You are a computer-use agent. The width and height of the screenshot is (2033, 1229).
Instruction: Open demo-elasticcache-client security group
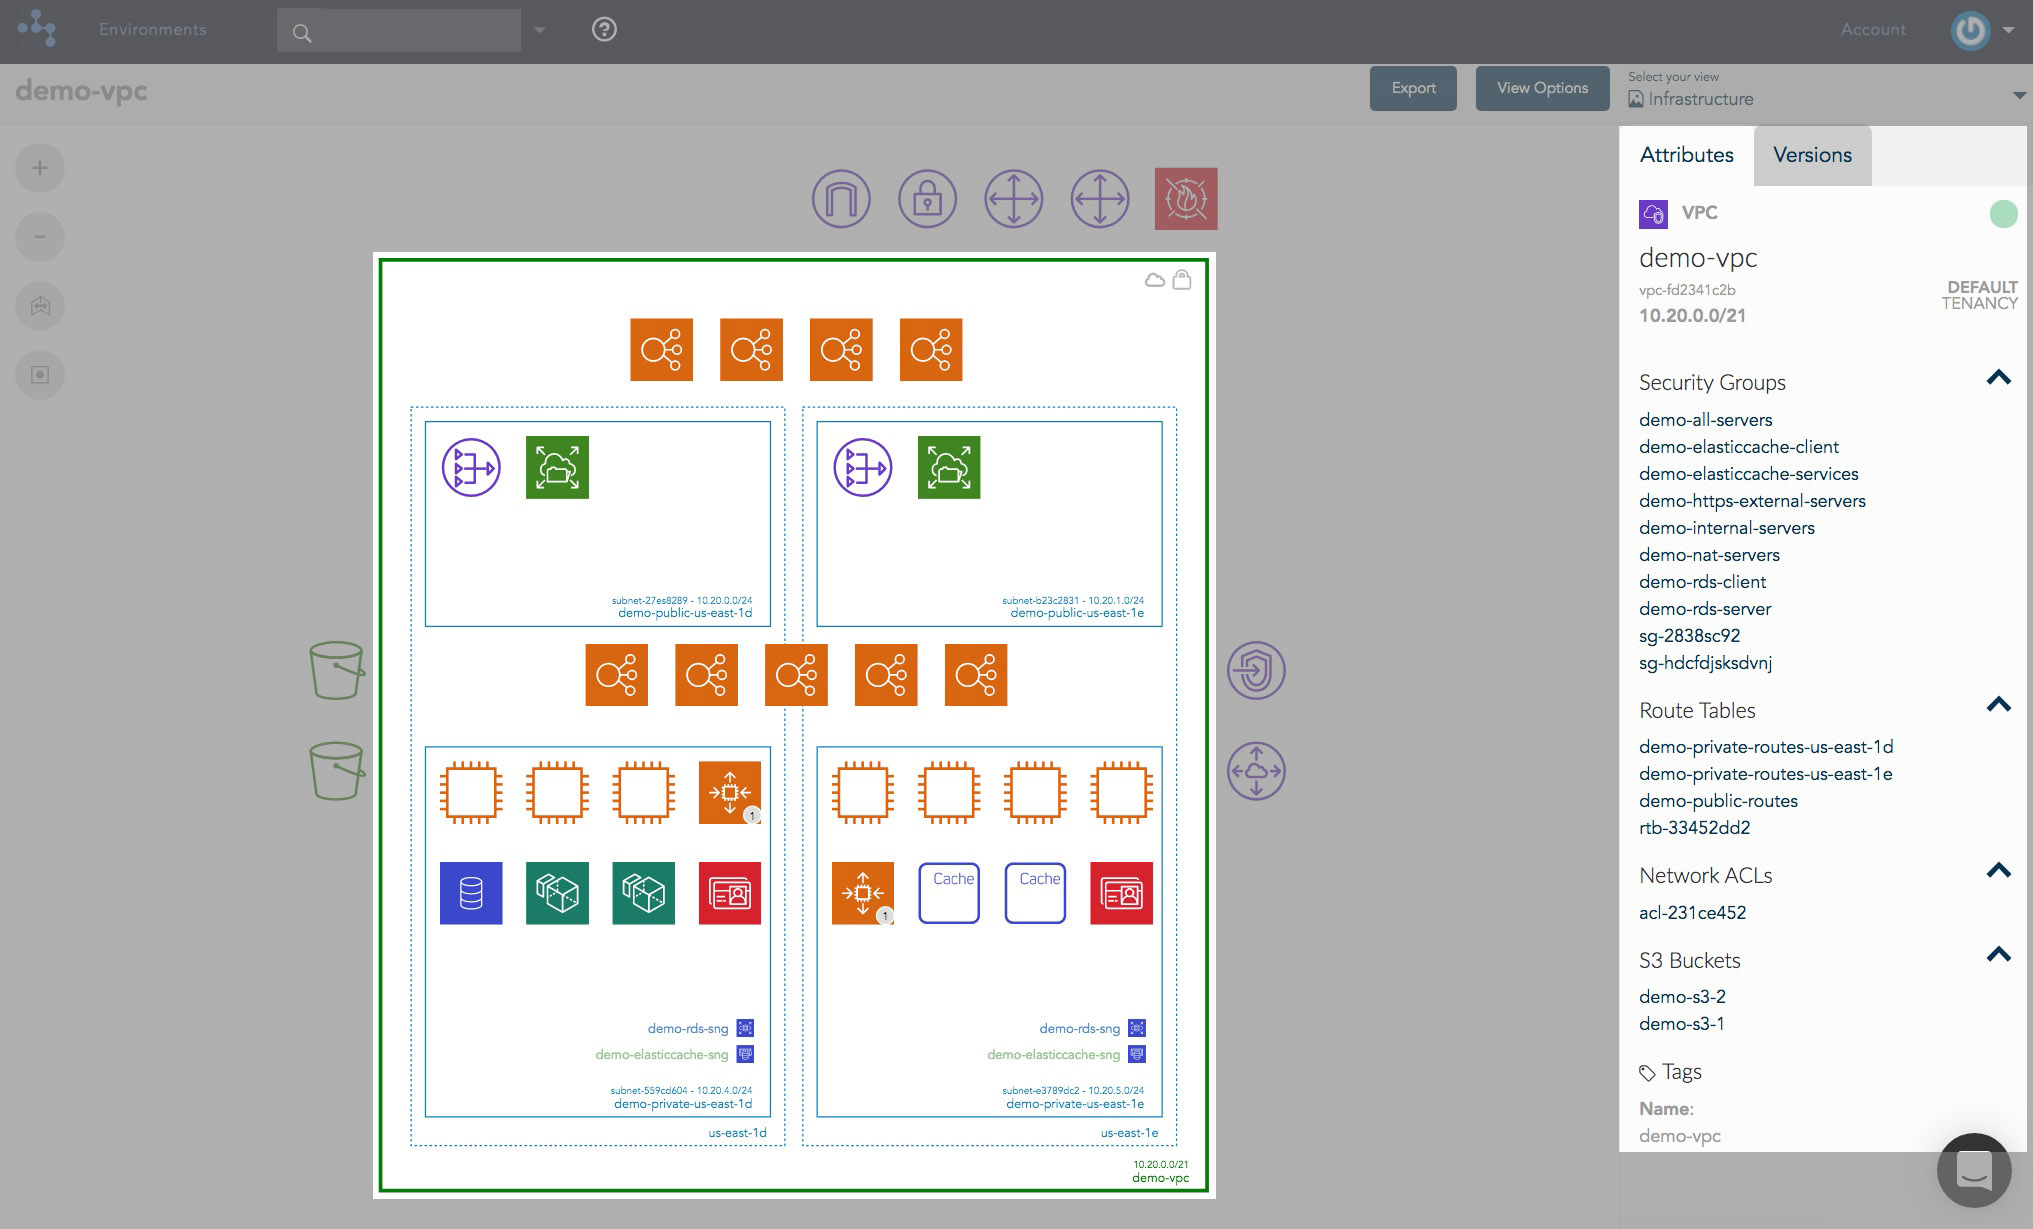click(1739, 447)
